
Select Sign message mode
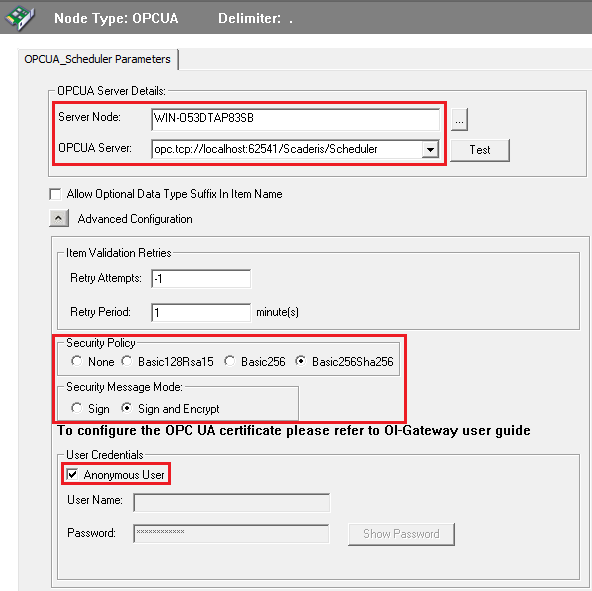[77, 408]
